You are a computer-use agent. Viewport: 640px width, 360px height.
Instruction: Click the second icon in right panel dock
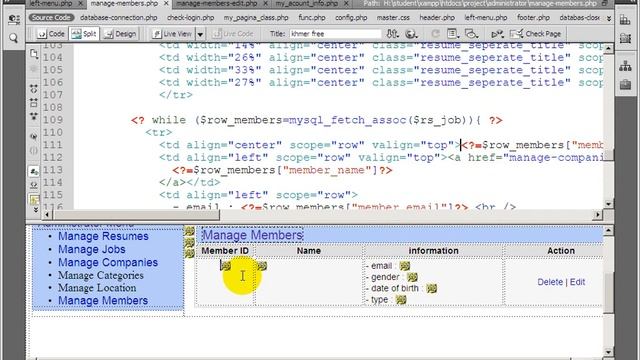tap(625, 38)
